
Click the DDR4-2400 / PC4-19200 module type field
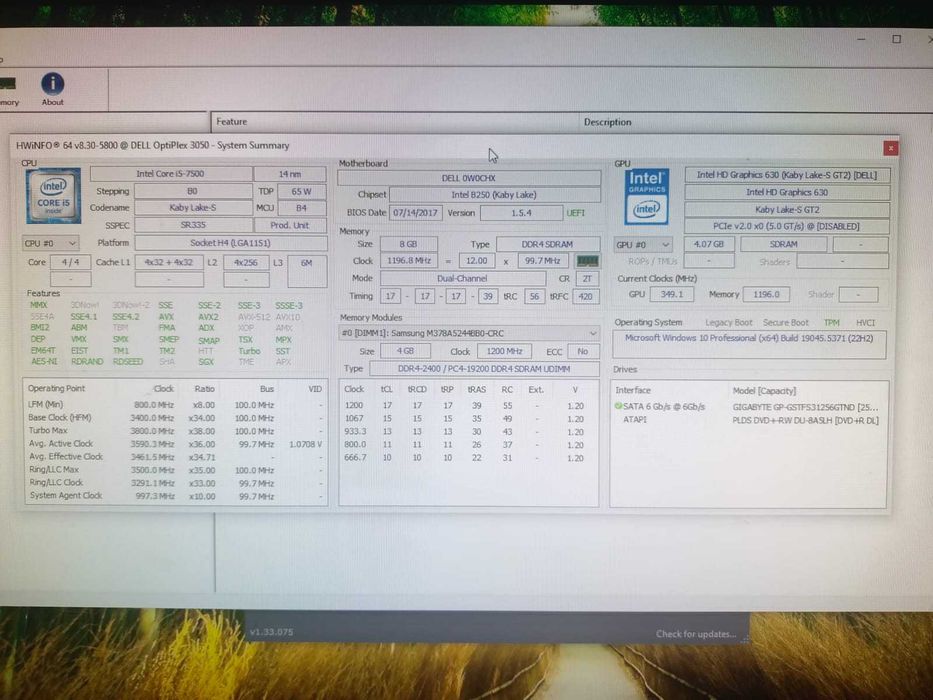(484, 369)
